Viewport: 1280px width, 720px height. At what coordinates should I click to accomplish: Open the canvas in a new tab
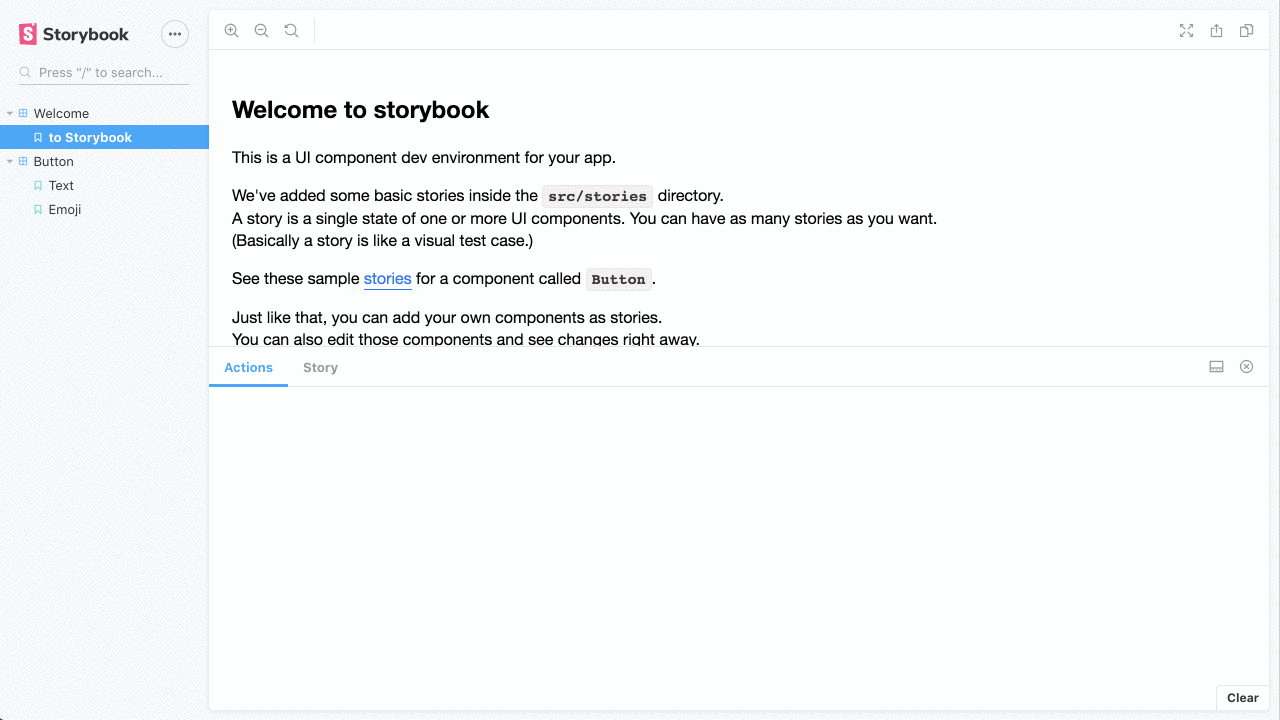point(1216,30)
